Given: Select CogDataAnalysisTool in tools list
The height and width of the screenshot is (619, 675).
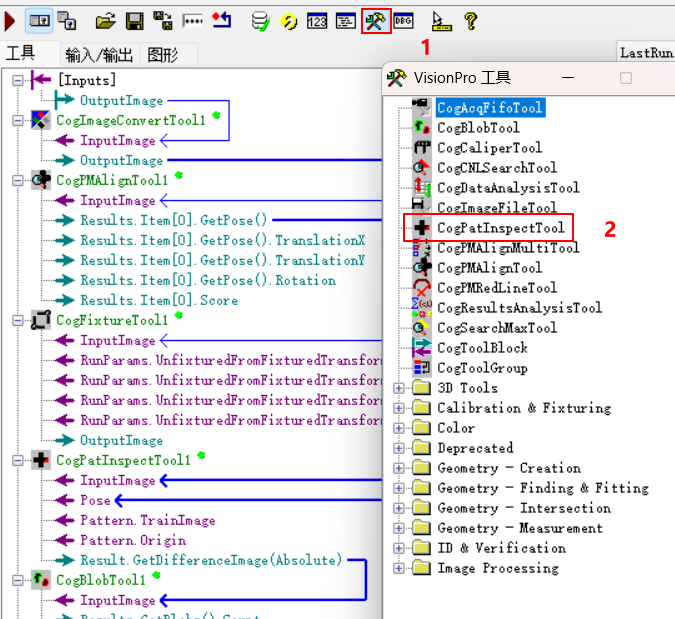Looking at the screenshot, I should pos(508,188).
